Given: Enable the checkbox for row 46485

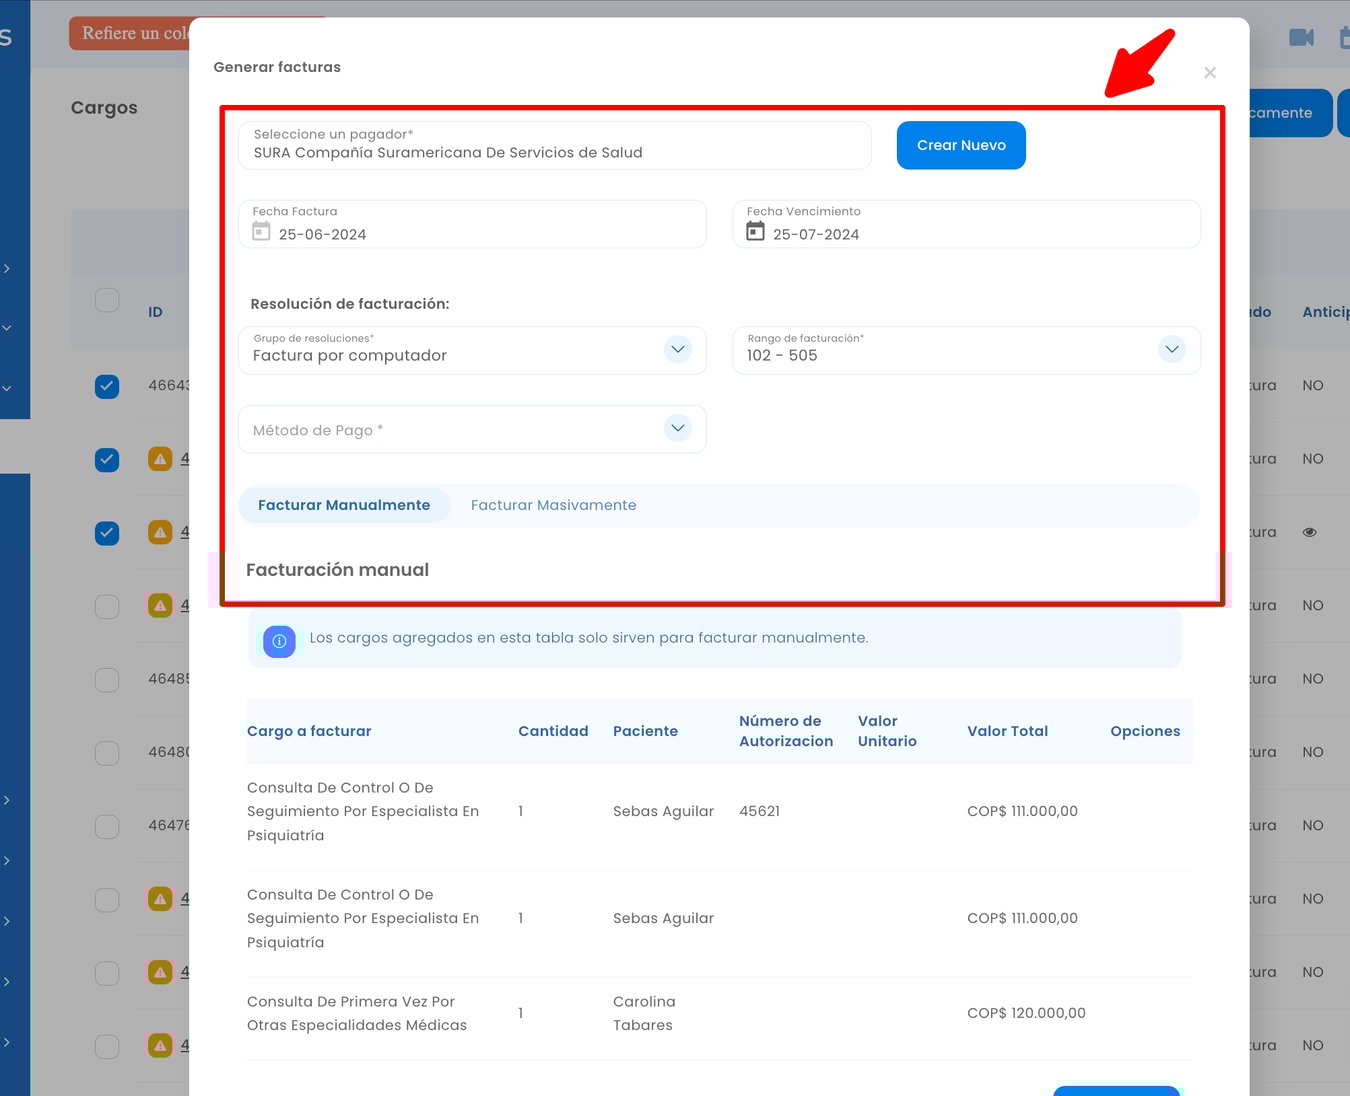Looking at the screenshot, I should pos(107,679).
